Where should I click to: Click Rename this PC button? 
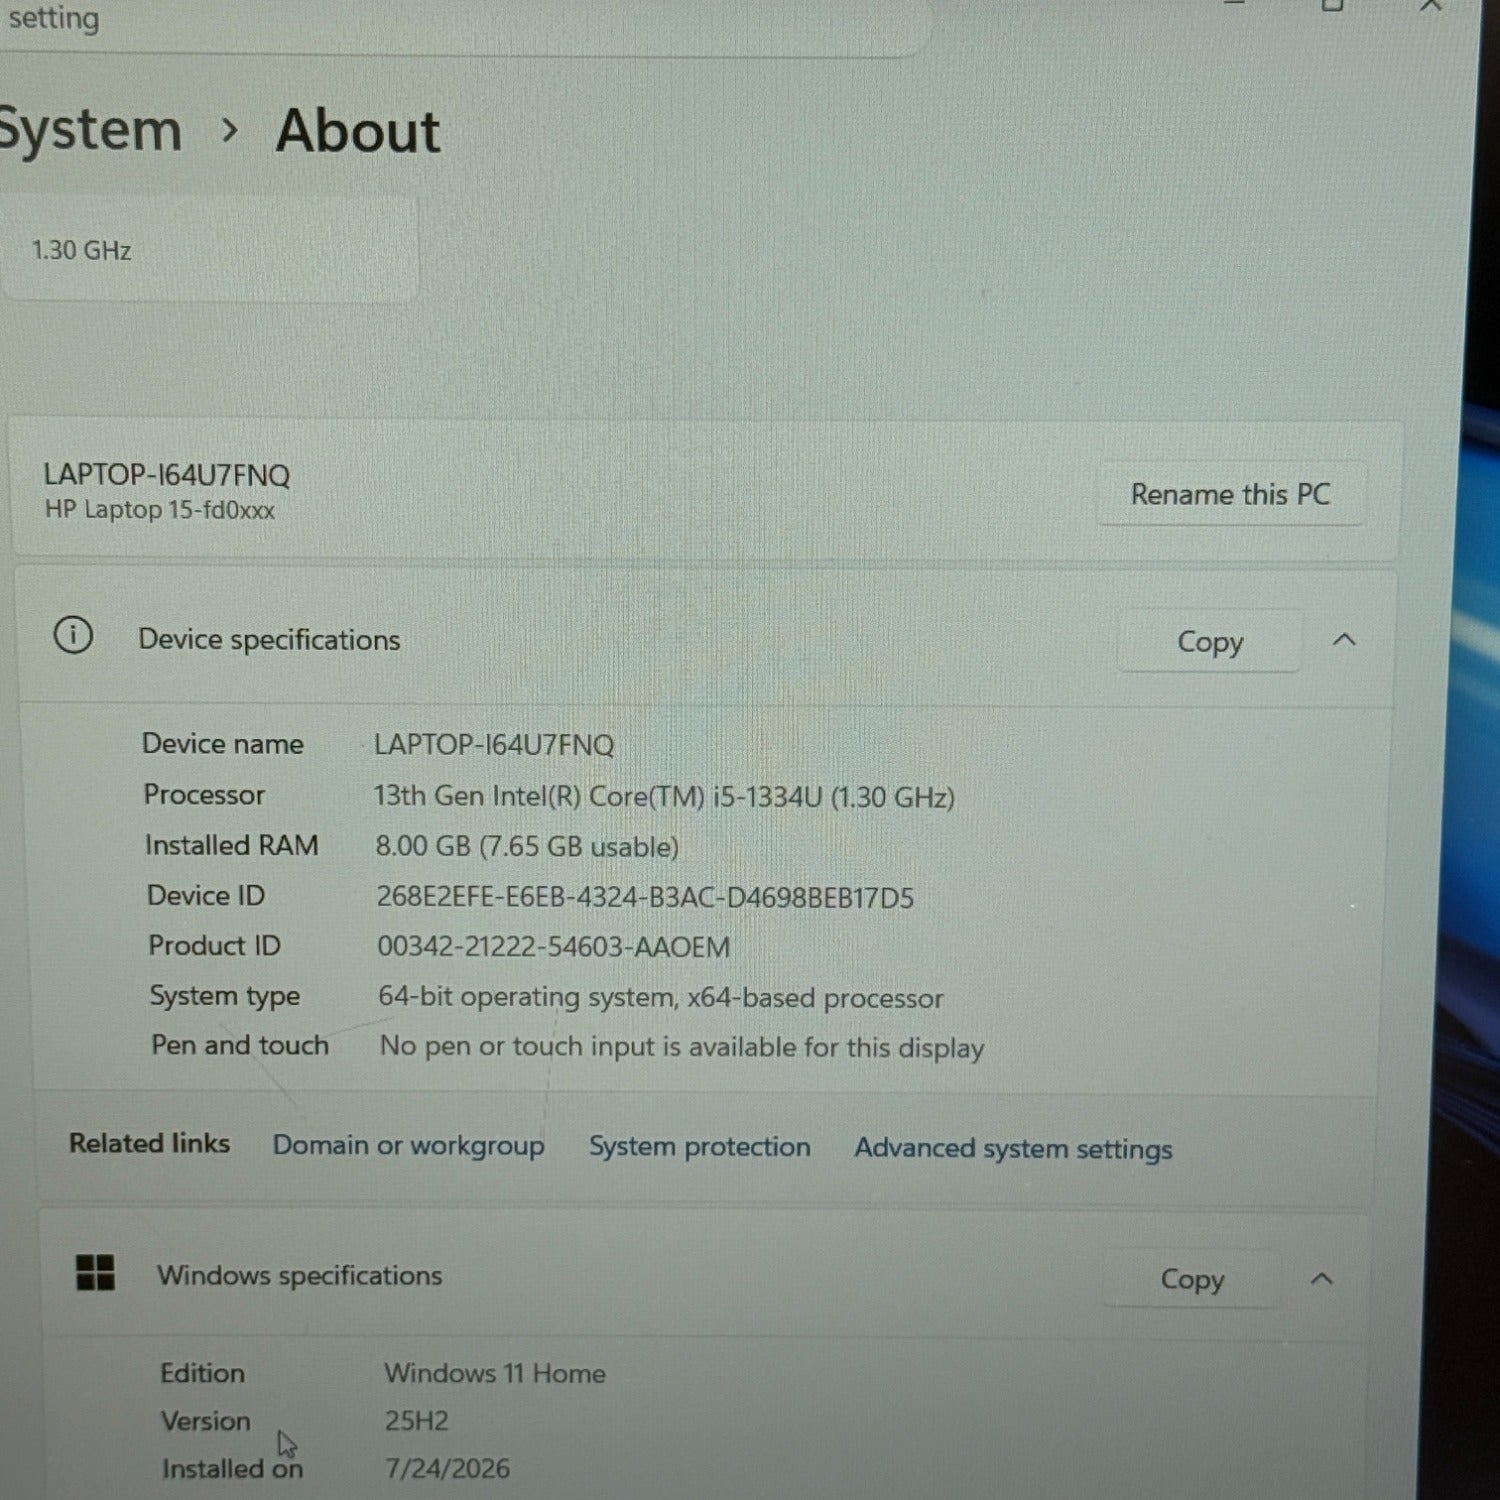(1231, 494)
